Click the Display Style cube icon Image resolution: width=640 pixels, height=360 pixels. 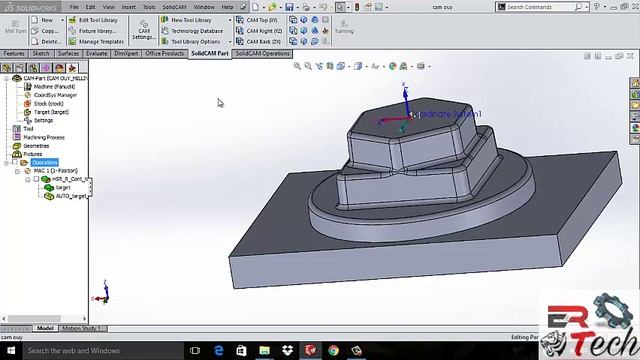[358, 66]
